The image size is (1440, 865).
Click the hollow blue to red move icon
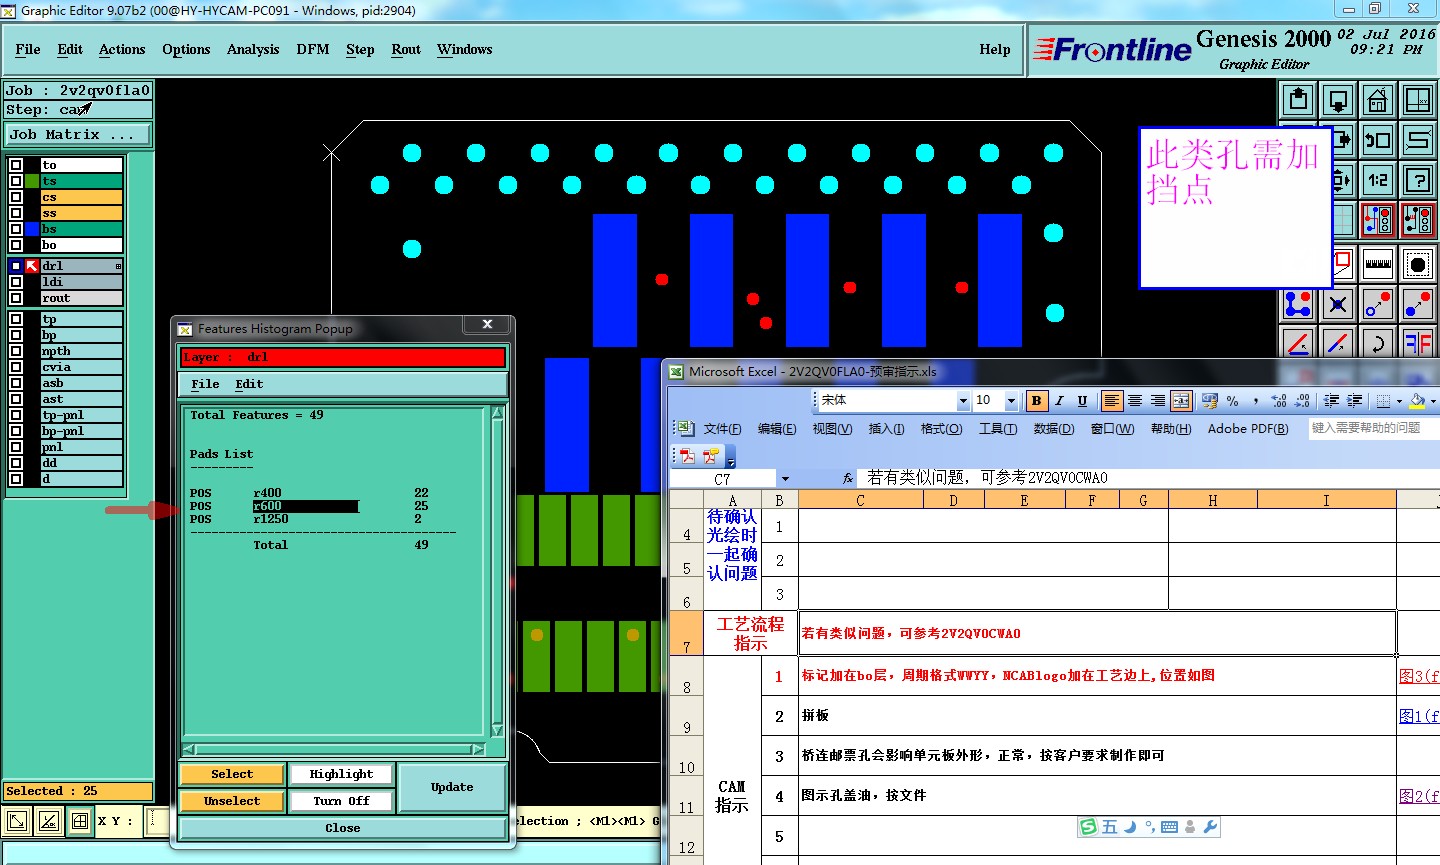click(1378, 304)
